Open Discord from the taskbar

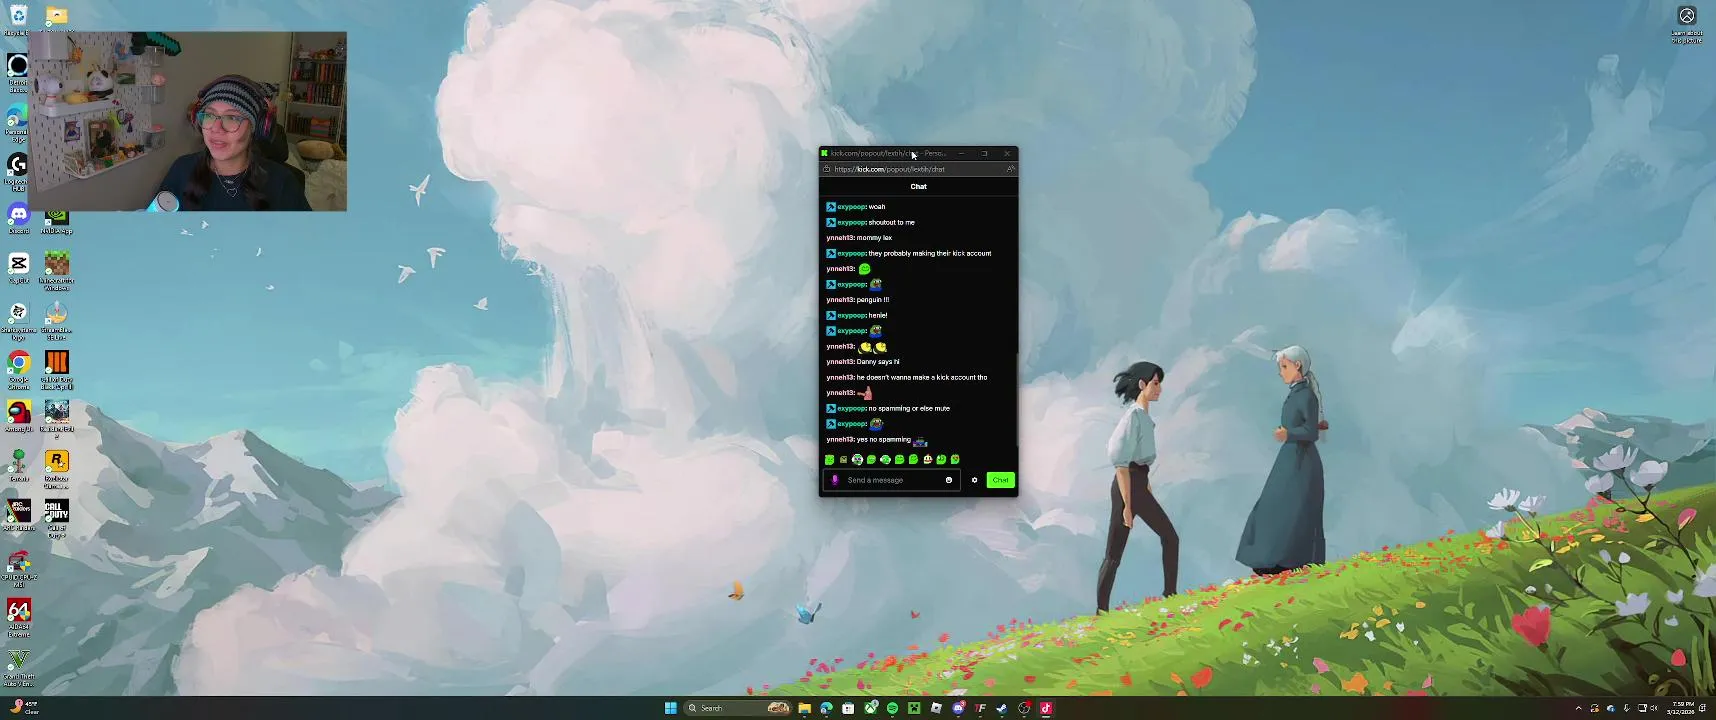(958, 708)
